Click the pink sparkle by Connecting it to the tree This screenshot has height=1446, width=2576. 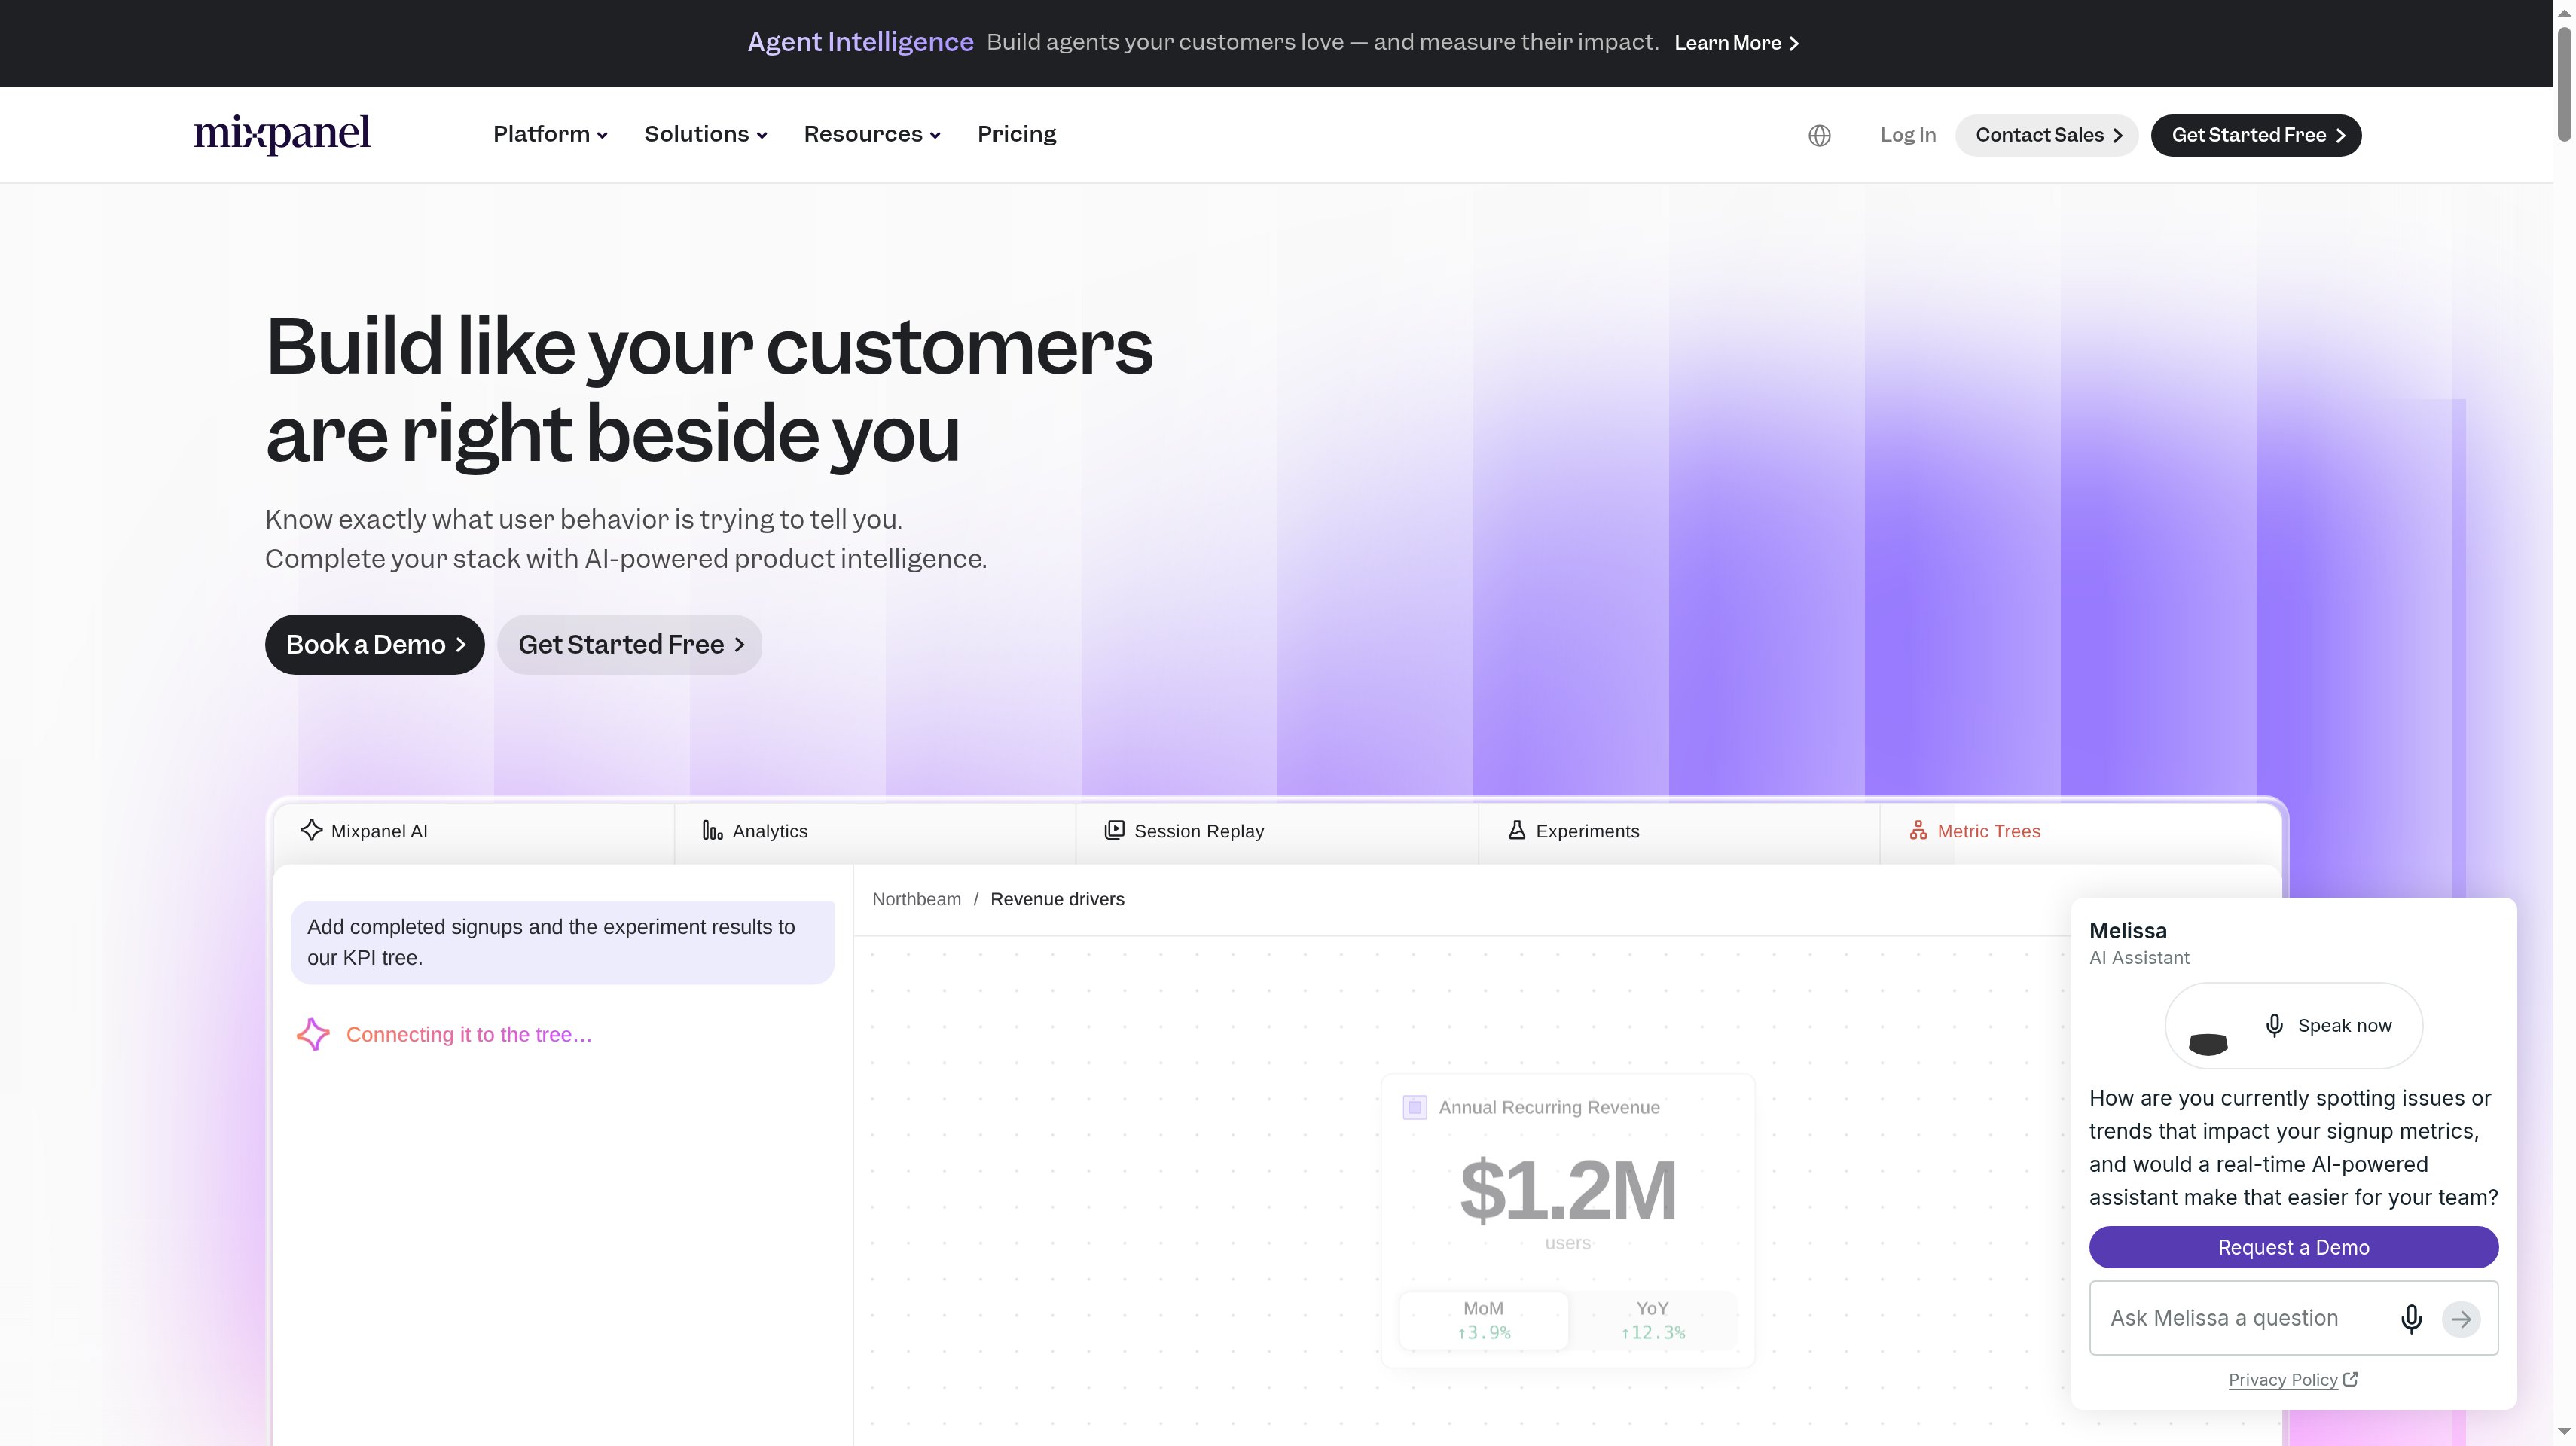coord(313,1034)
